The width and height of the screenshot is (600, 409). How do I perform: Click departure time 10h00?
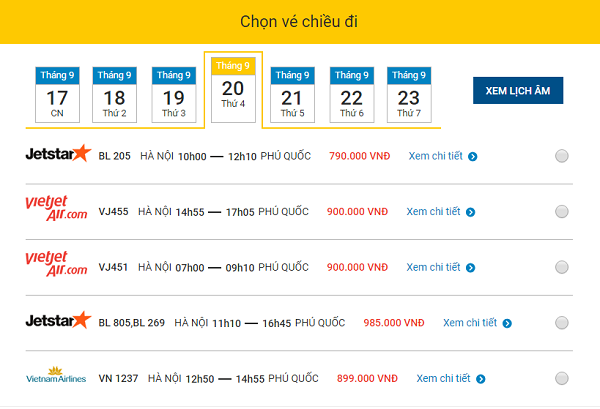pos(192,156)
